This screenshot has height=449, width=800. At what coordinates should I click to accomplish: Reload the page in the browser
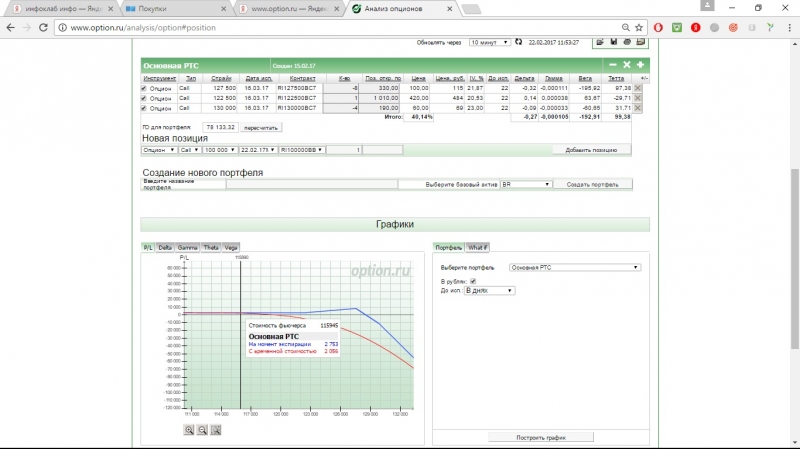tap(43, 28)
